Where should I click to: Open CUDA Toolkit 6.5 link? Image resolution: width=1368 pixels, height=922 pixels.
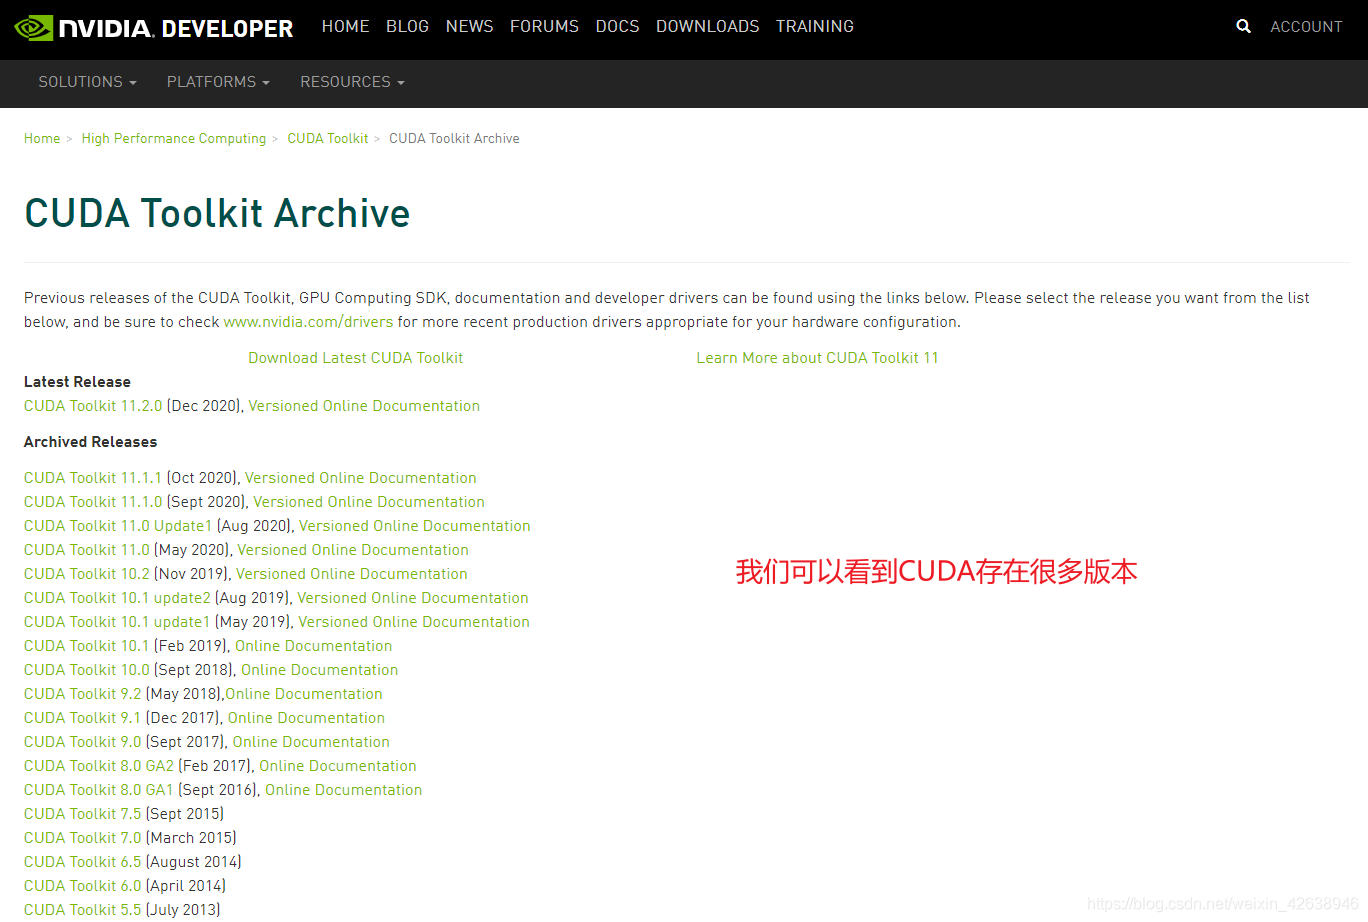click(x=83, y=862)
